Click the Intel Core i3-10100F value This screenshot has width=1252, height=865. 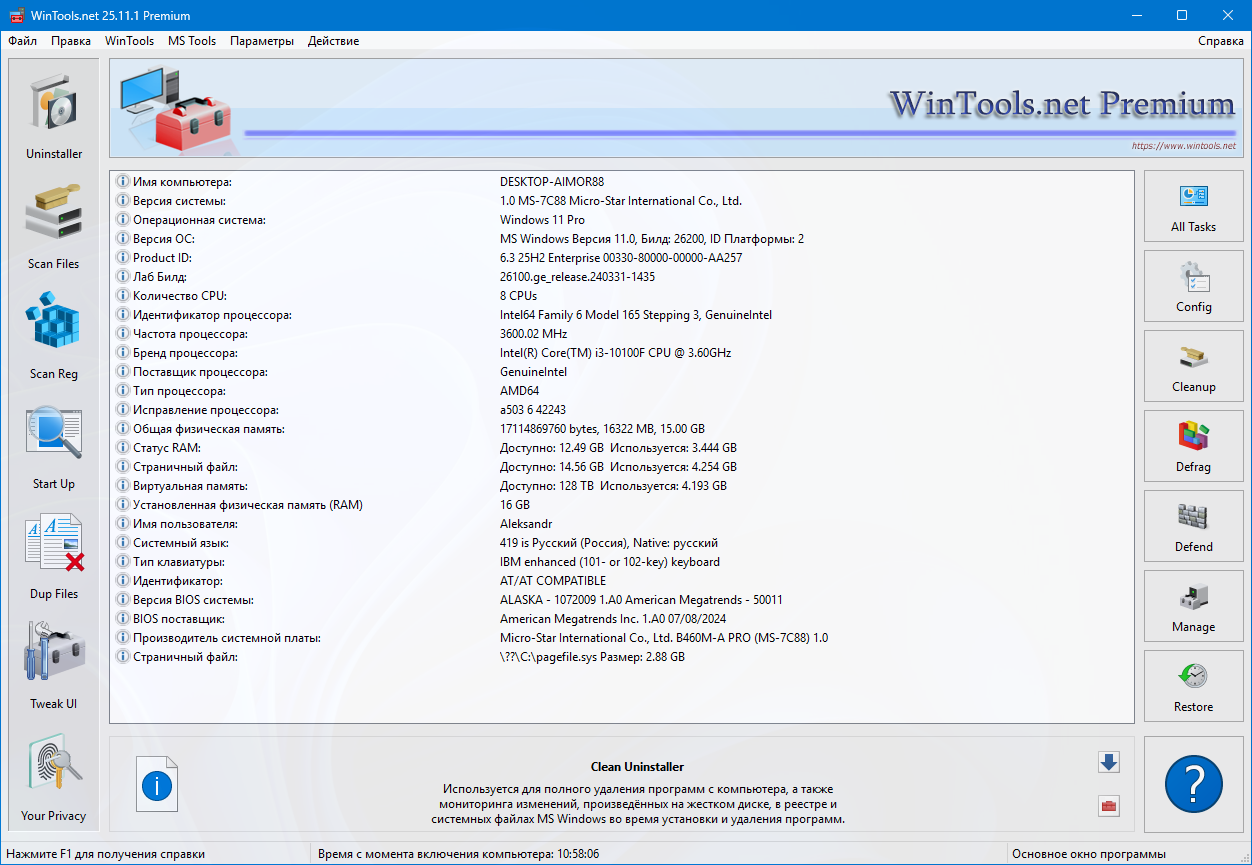click(x=616, y=353)
